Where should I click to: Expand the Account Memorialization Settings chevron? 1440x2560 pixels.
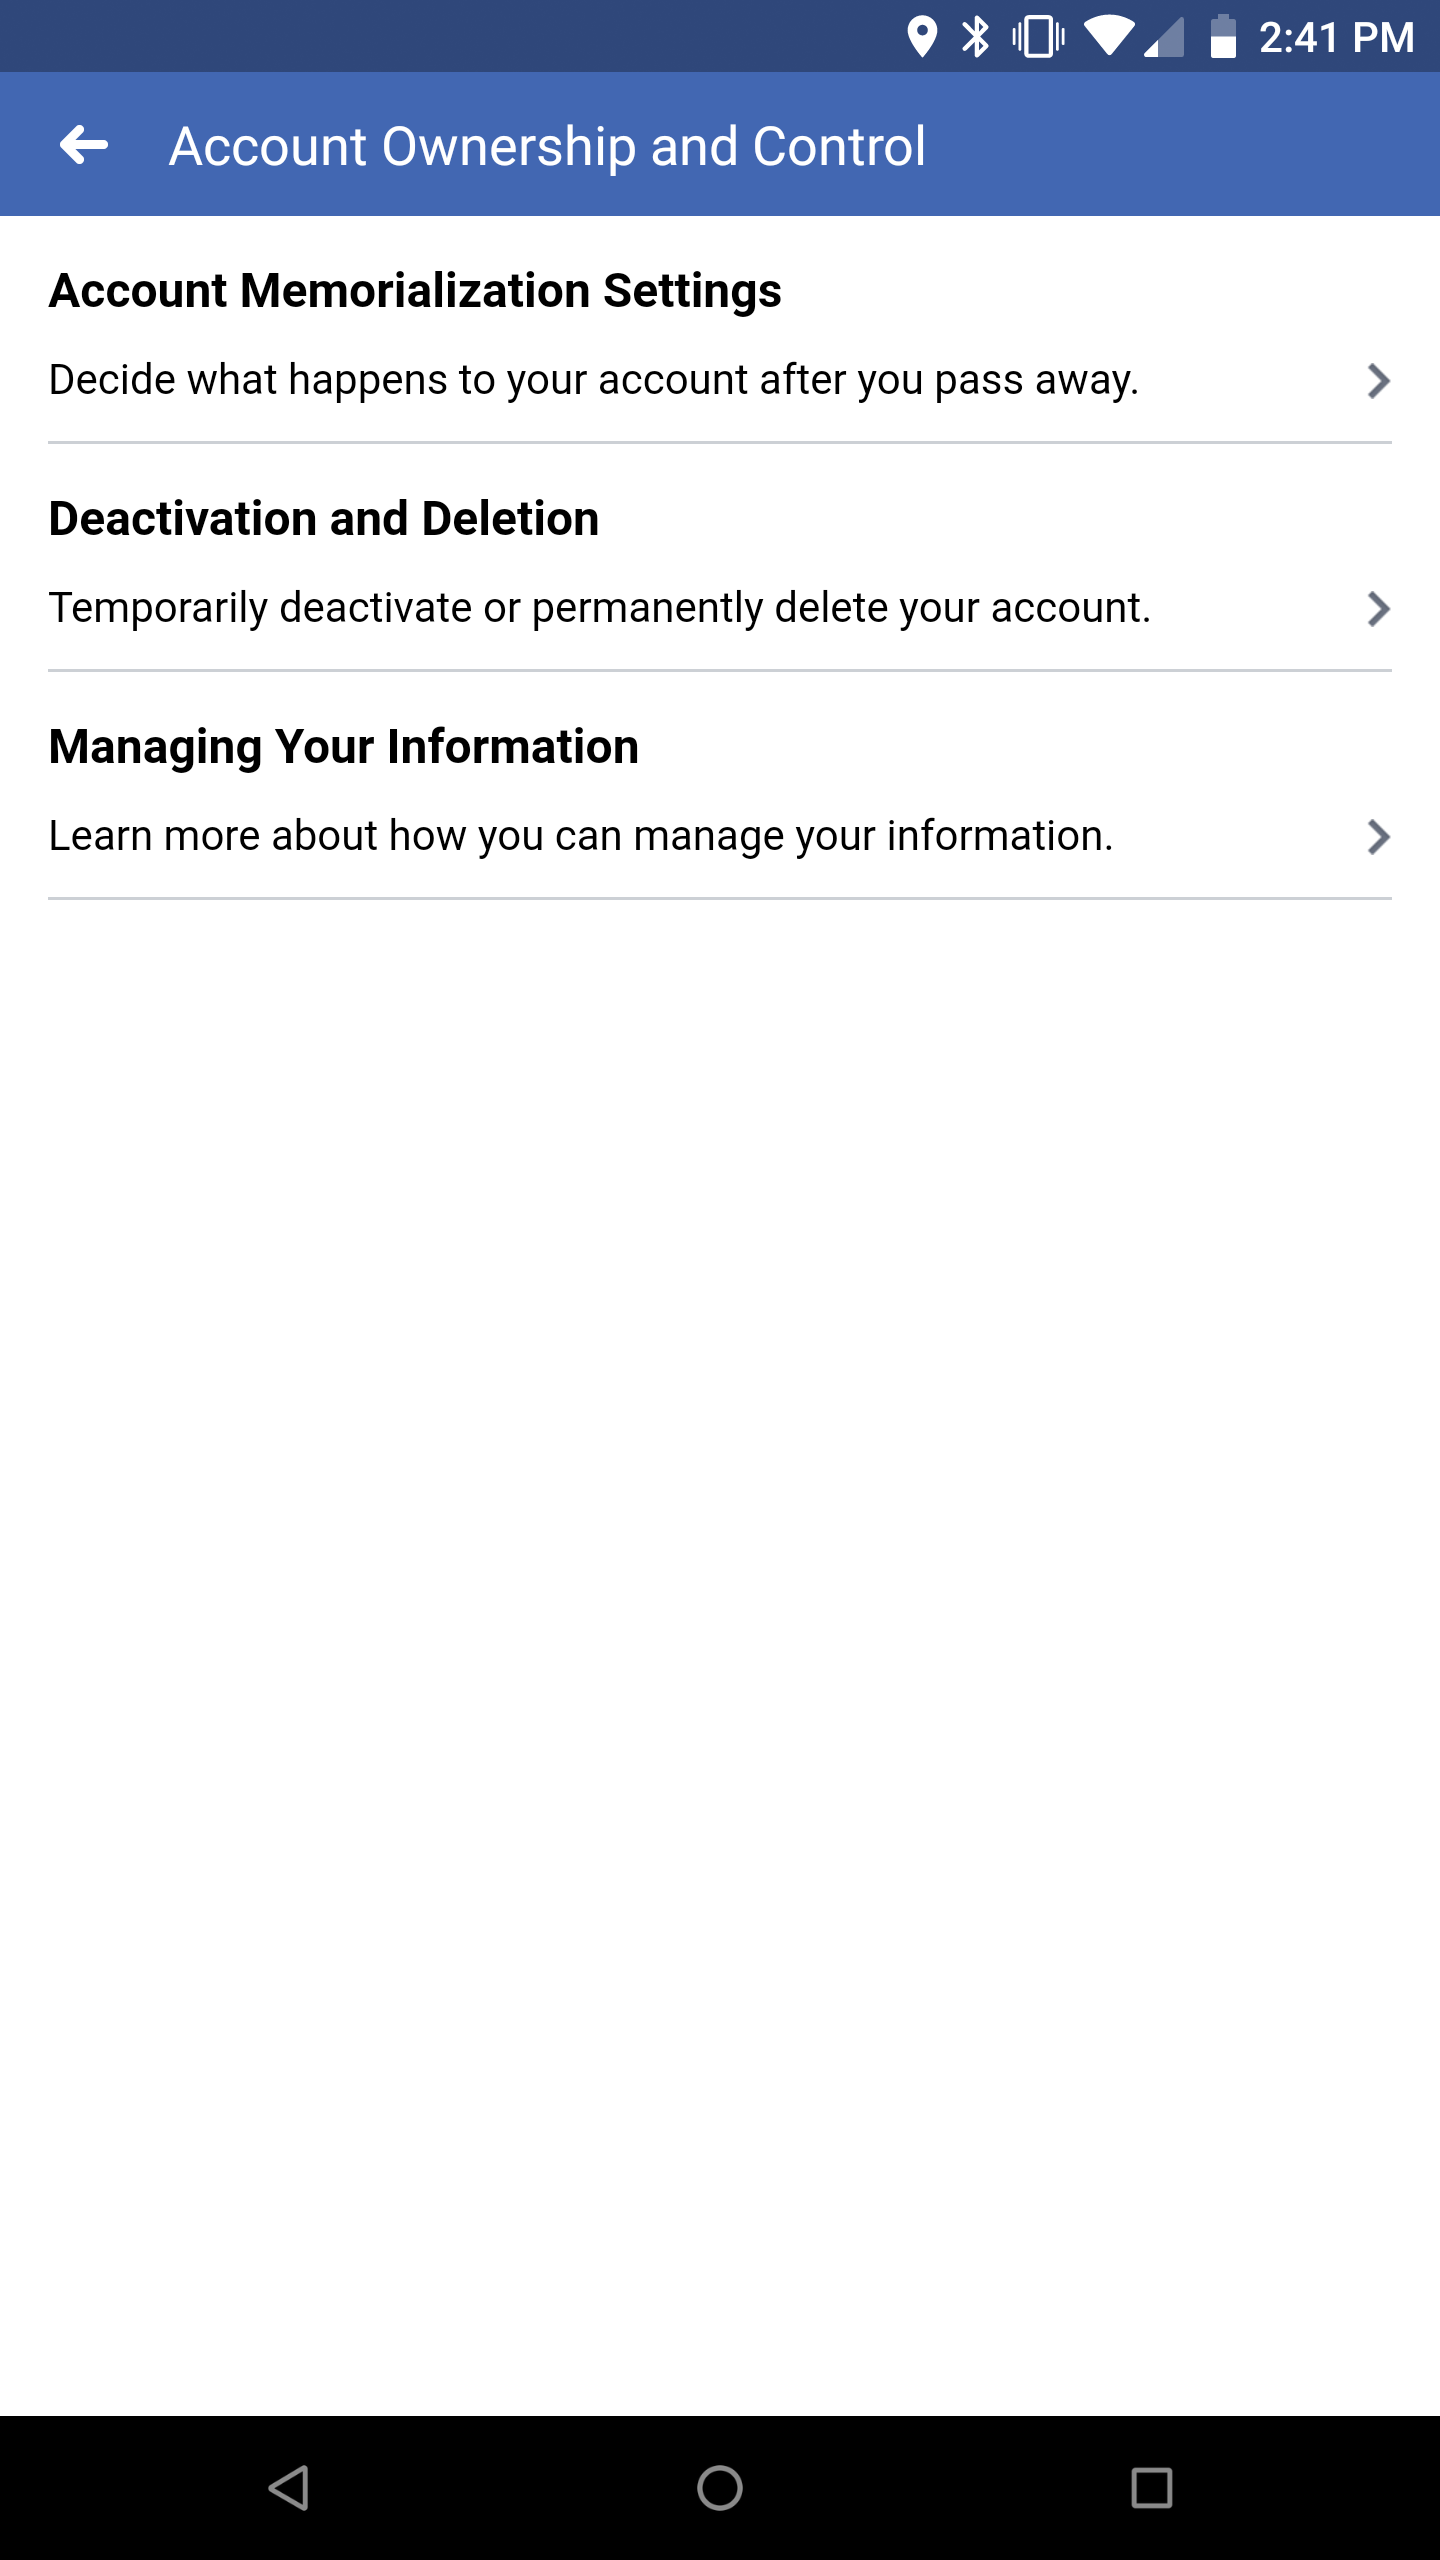pyautogui.click(x=1378, y=381)
